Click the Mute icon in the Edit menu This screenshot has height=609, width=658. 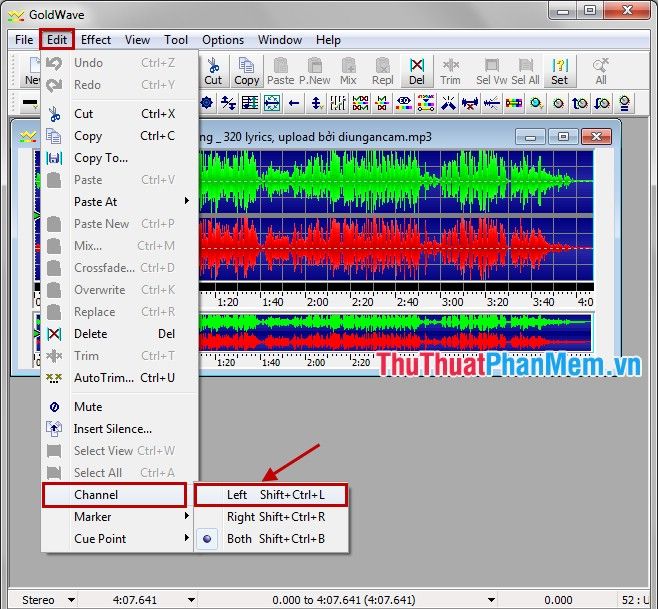click(54, 407)
